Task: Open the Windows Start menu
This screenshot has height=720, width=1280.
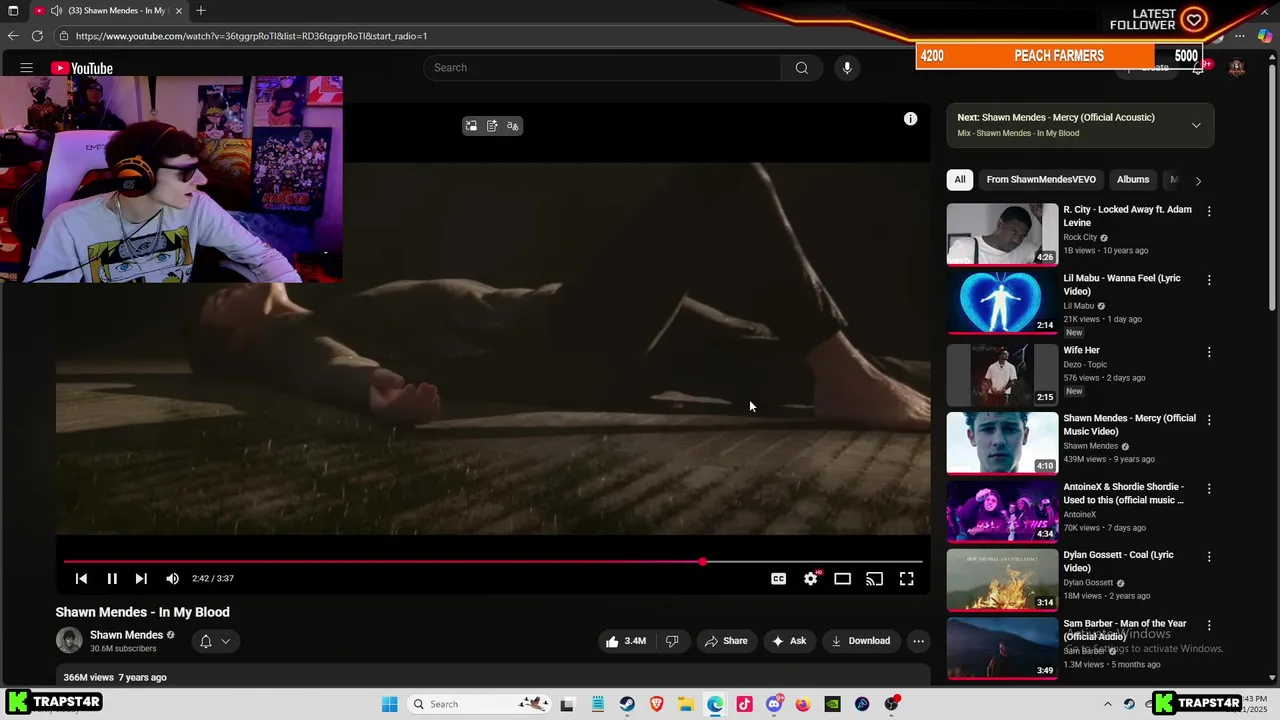Action: pyautogui.click(x=389, y=704)
